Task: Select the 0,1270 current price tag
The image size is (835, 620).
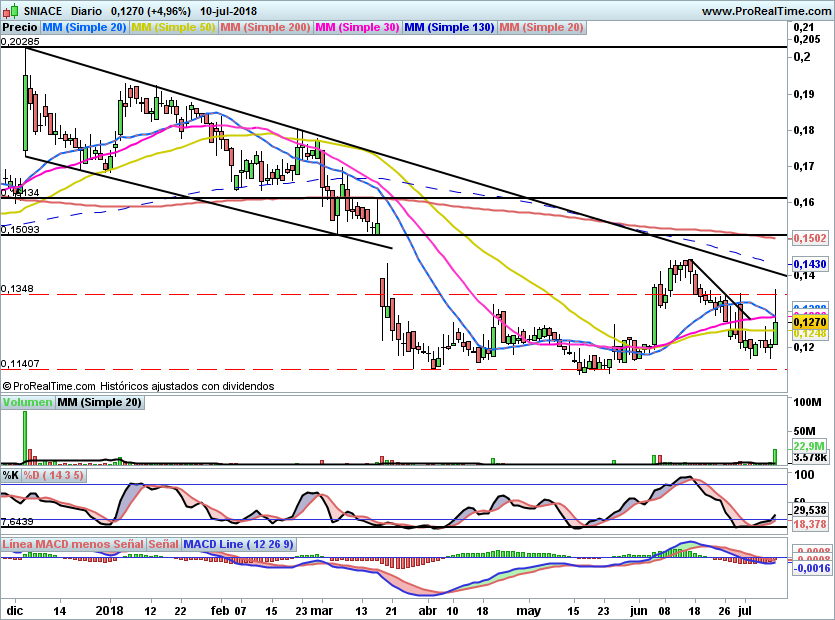Action: point(808,323)
